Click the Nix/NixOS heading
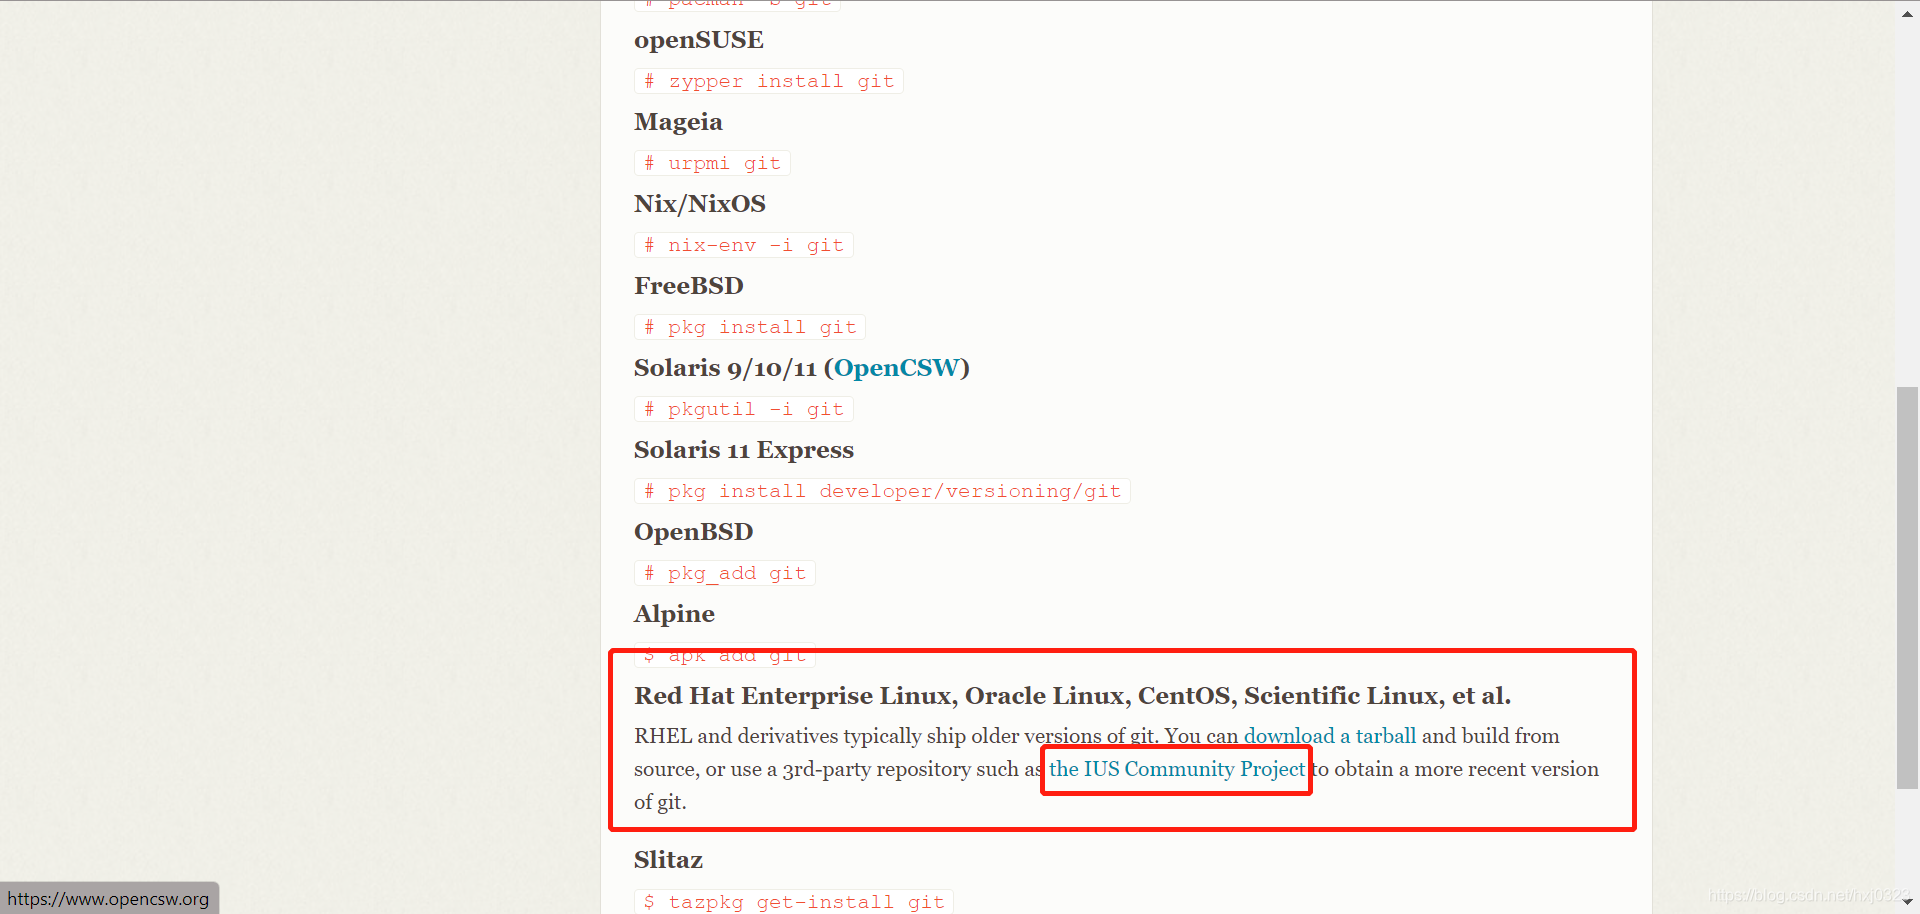Image resolution: width=1920 pixels, height=914 pixels. (x=700, y=204)
